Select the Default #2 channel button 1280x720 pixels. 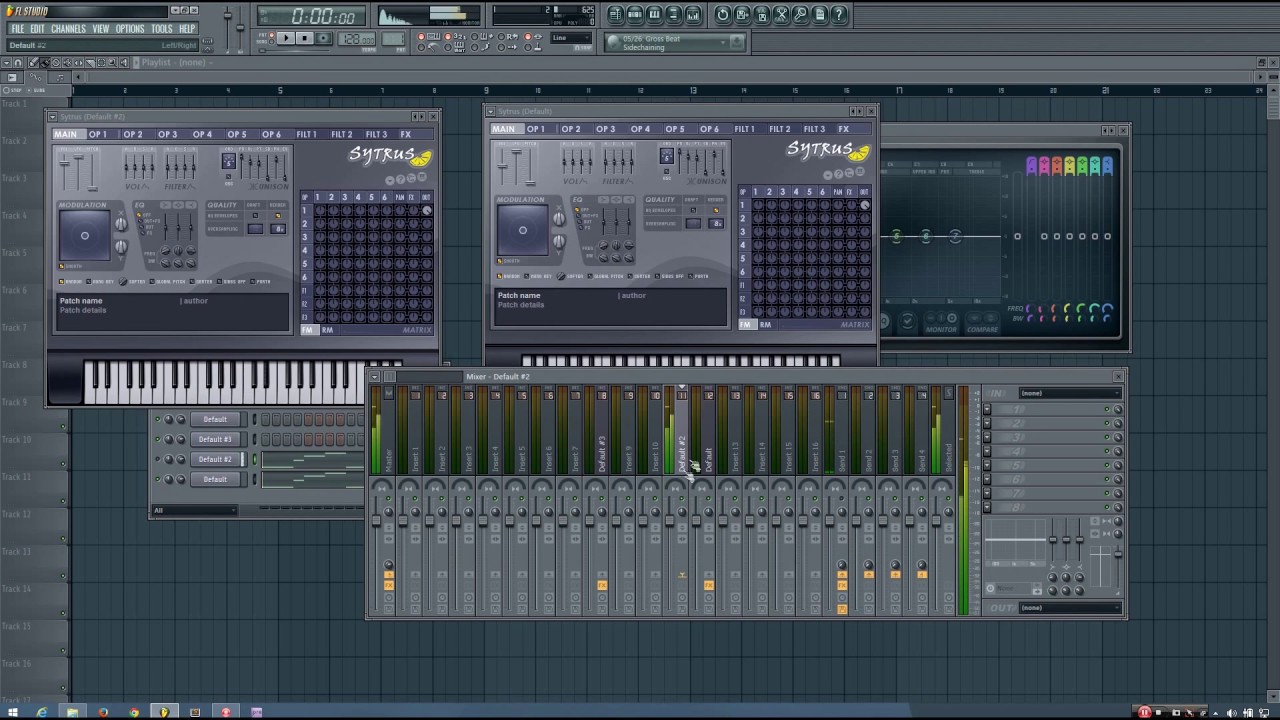click(215, 459)
